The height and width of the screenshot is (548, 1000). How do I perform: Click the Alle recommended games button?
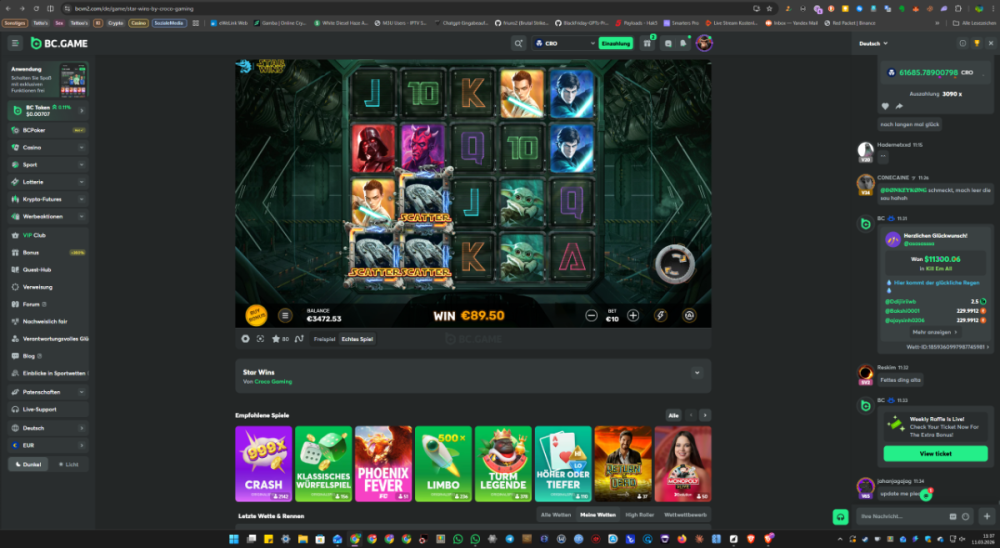point(673,415)
